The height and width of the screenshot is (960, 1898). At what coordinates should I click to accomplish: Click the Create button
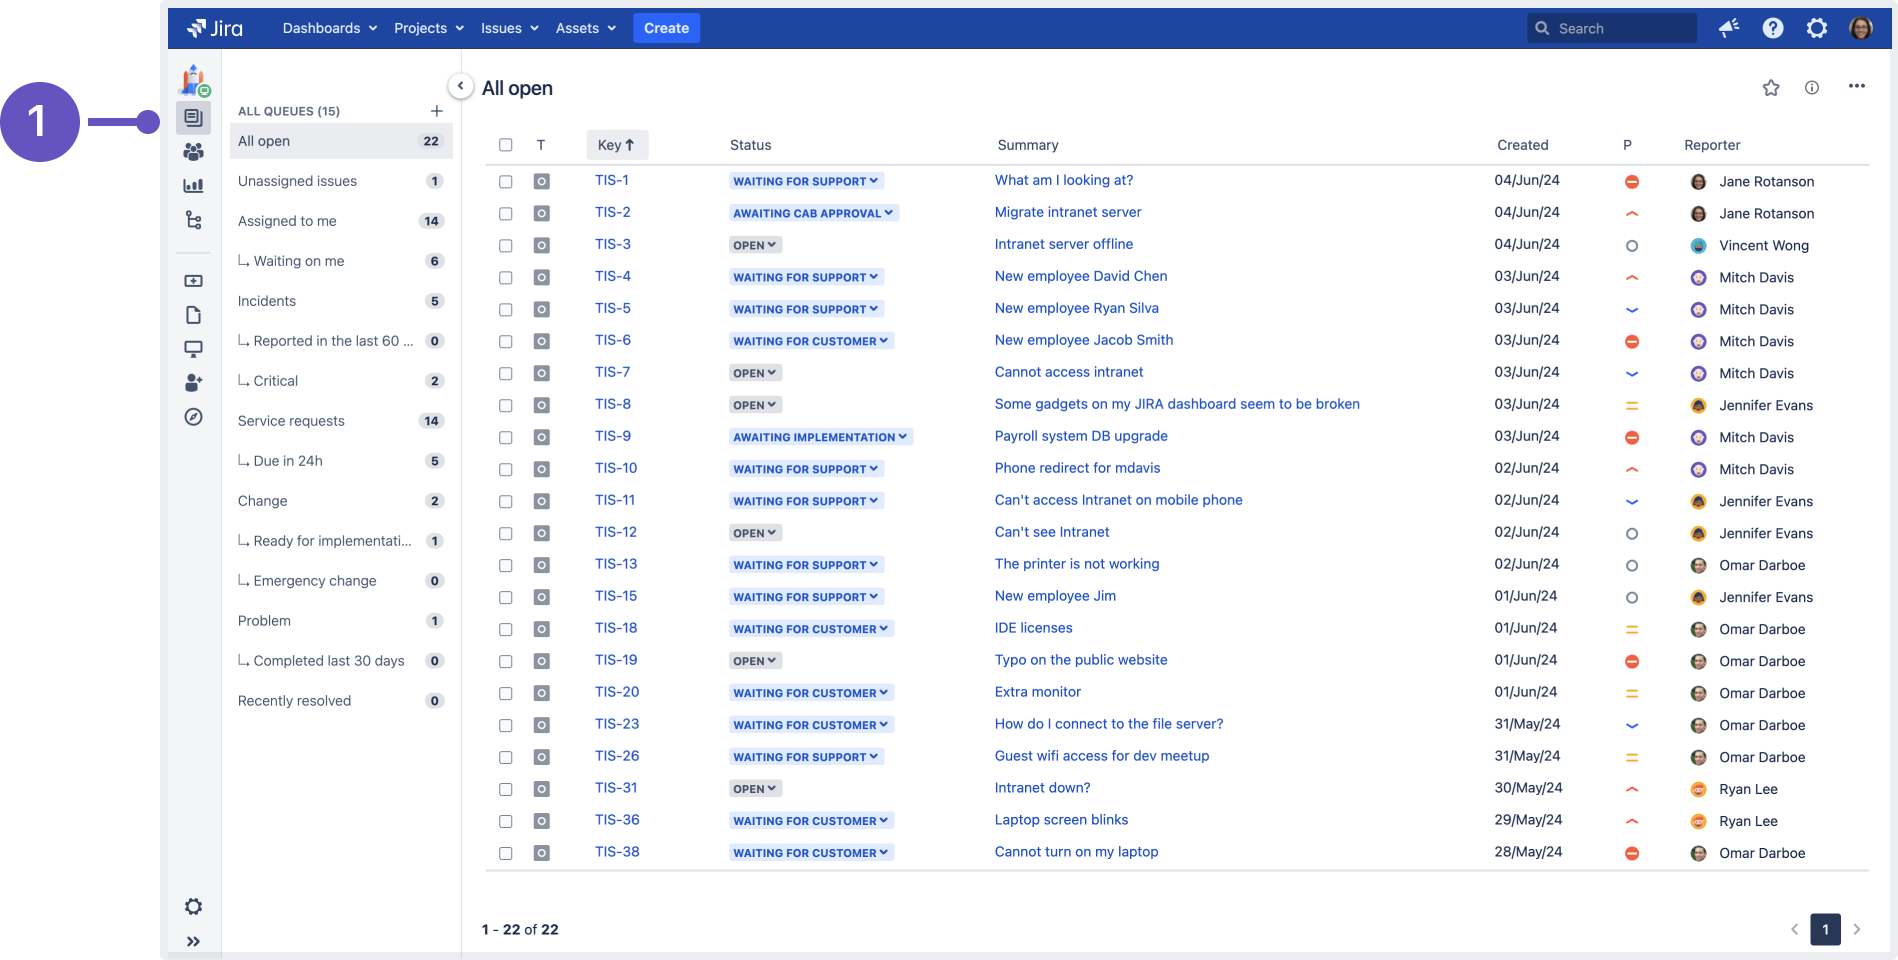(666, 28)
